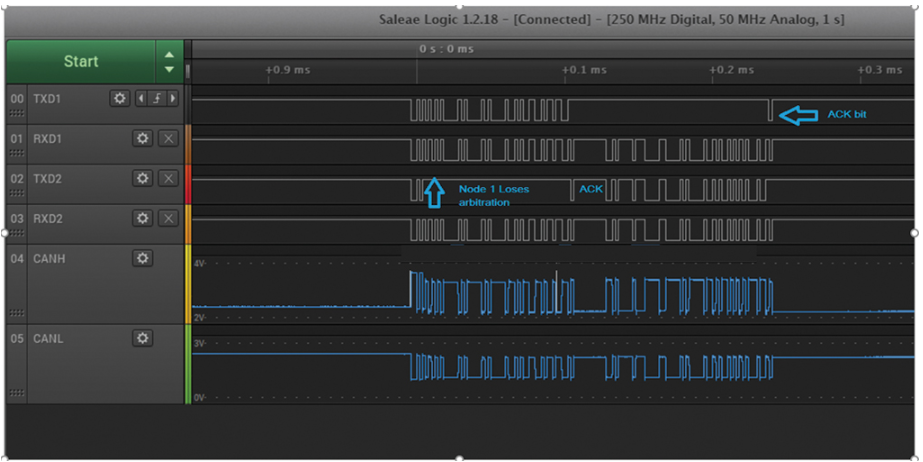
Task: Grab the drag handle of channel 00
Action: 17,113
